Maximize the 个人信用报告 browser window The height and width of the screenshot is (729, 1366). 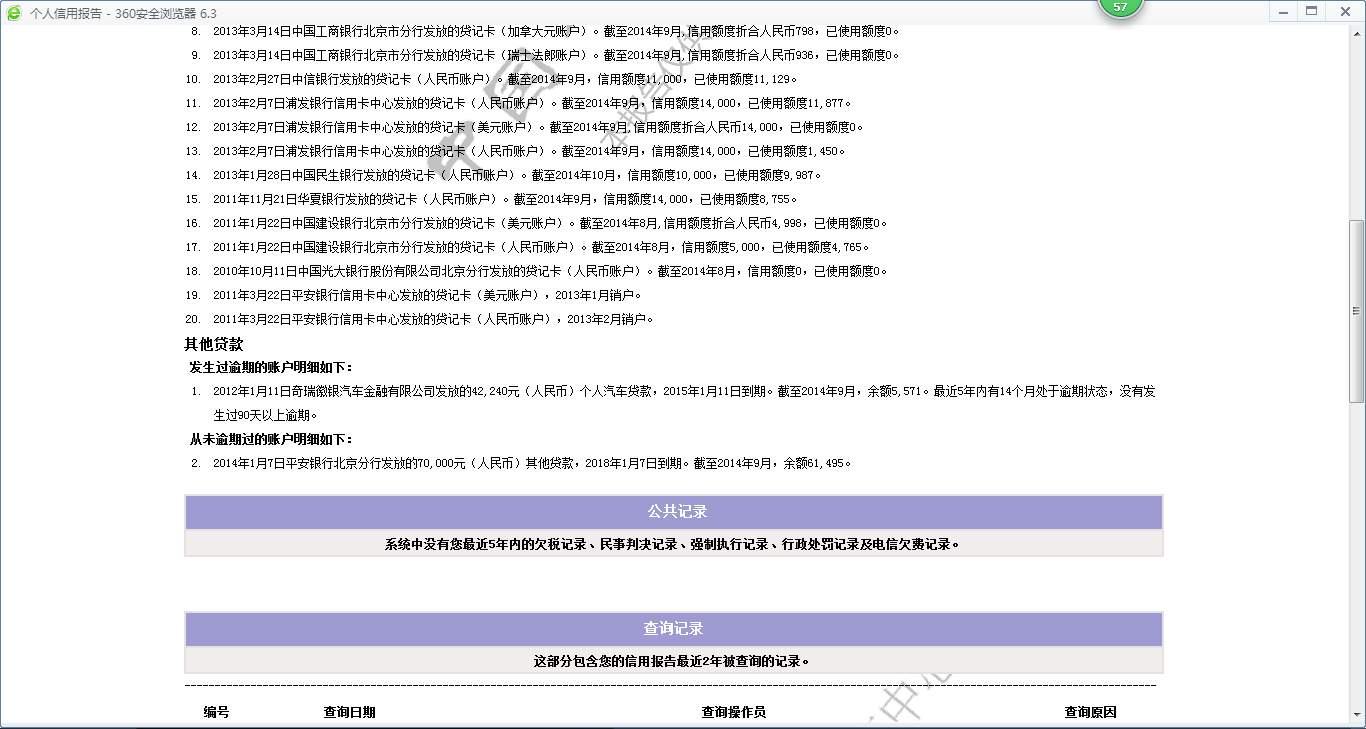(x=1312, y=11)
